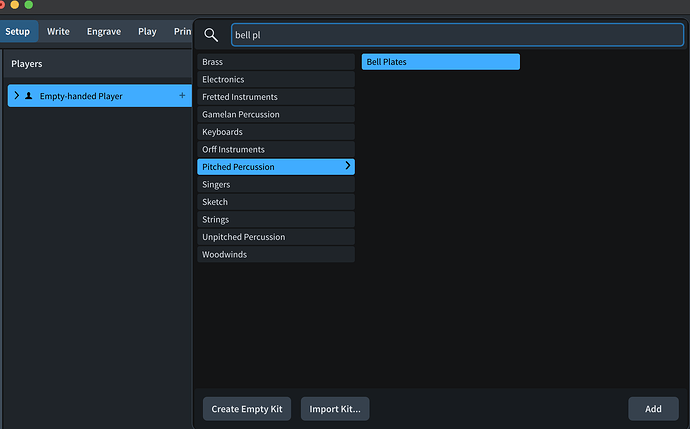
Task: Switch to Play mode
Action: 147,31
